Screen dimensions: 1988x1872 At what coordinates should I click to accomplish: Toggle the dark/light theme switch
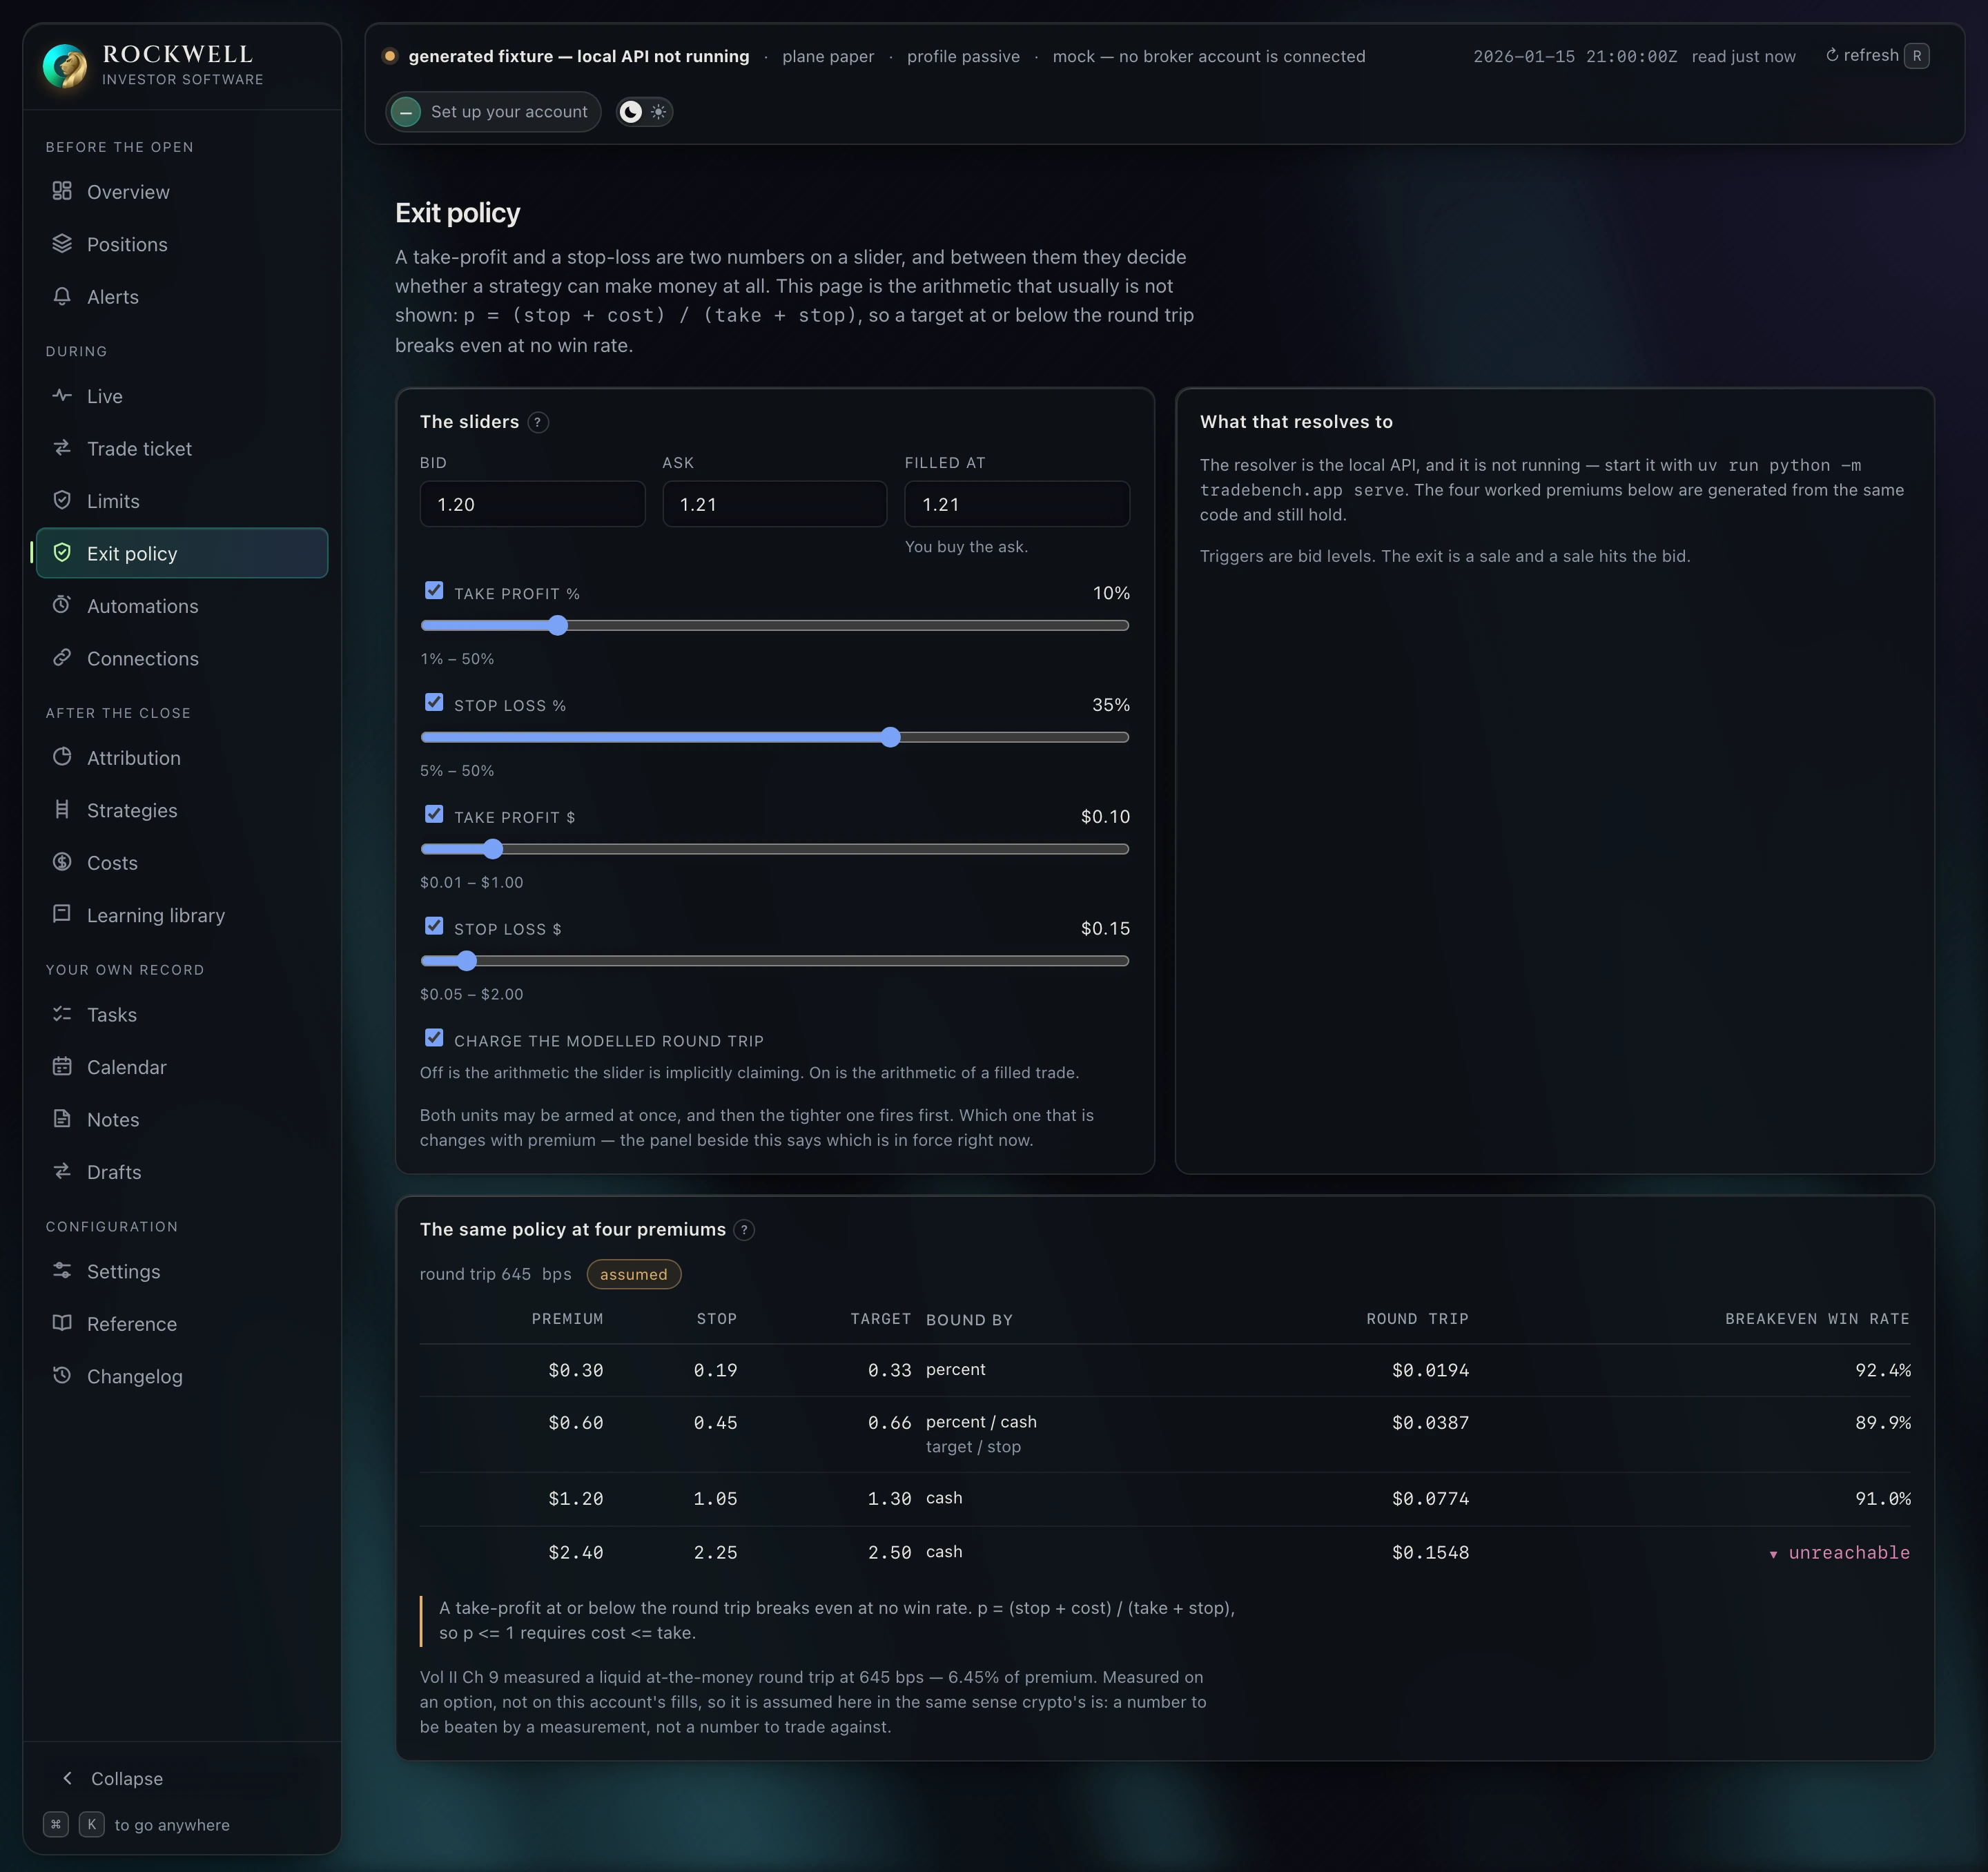click(x=644, y=112)
